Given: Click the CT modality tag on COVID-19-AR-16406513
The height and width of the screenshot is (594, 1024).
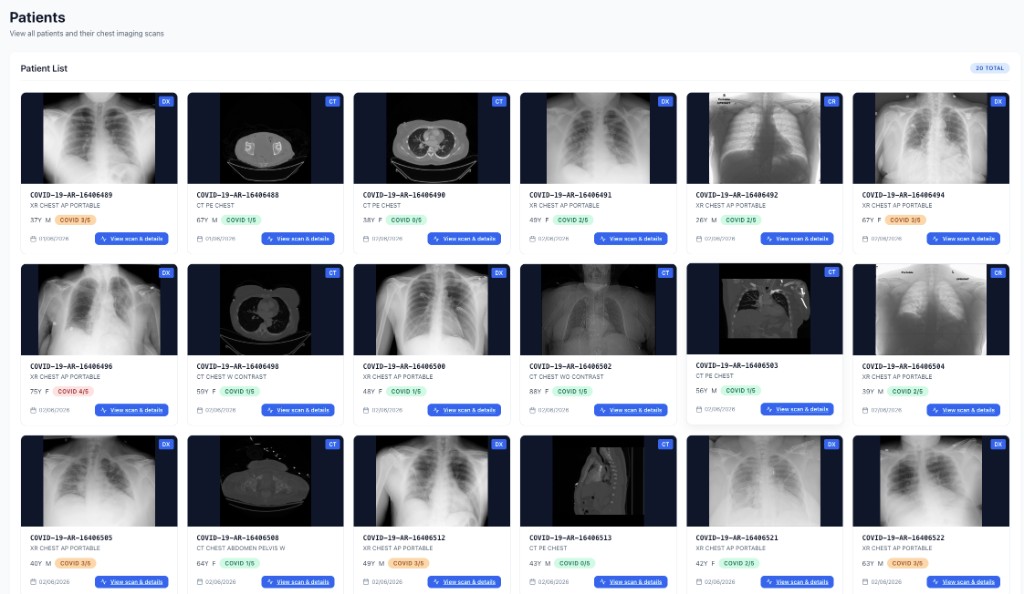Looking at the screenshot, I should tap(665, 445).
